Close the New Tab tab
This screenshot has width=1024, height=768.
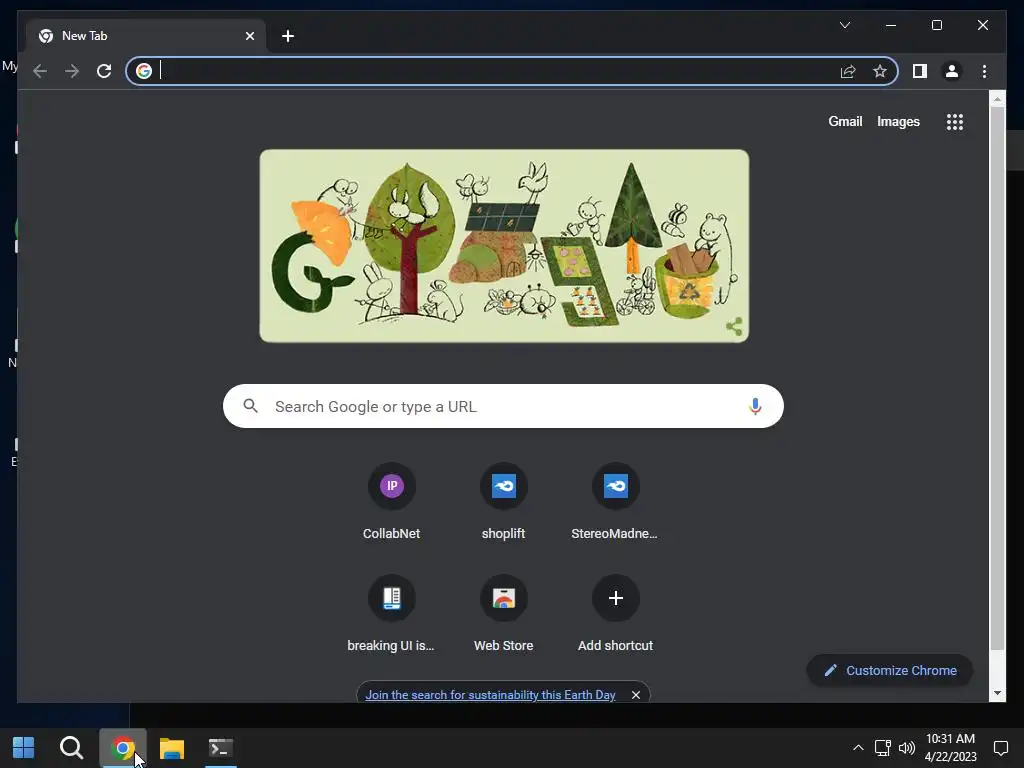coord(249,36)
